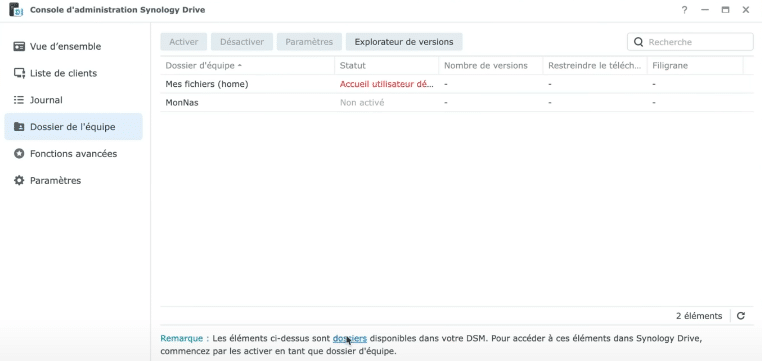762x361 pixels.
Task: Click the red Accueil utilisateur dé... status
Action: [386, 84]
